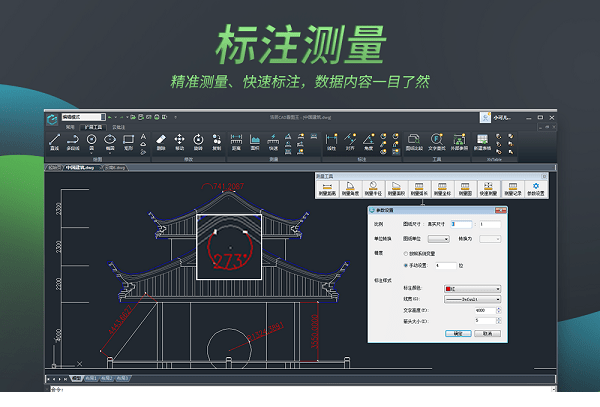Screen dimensions: 600x407
Task: Open the annotation color (标注颜色) dropdown
Action: [472, 289]
